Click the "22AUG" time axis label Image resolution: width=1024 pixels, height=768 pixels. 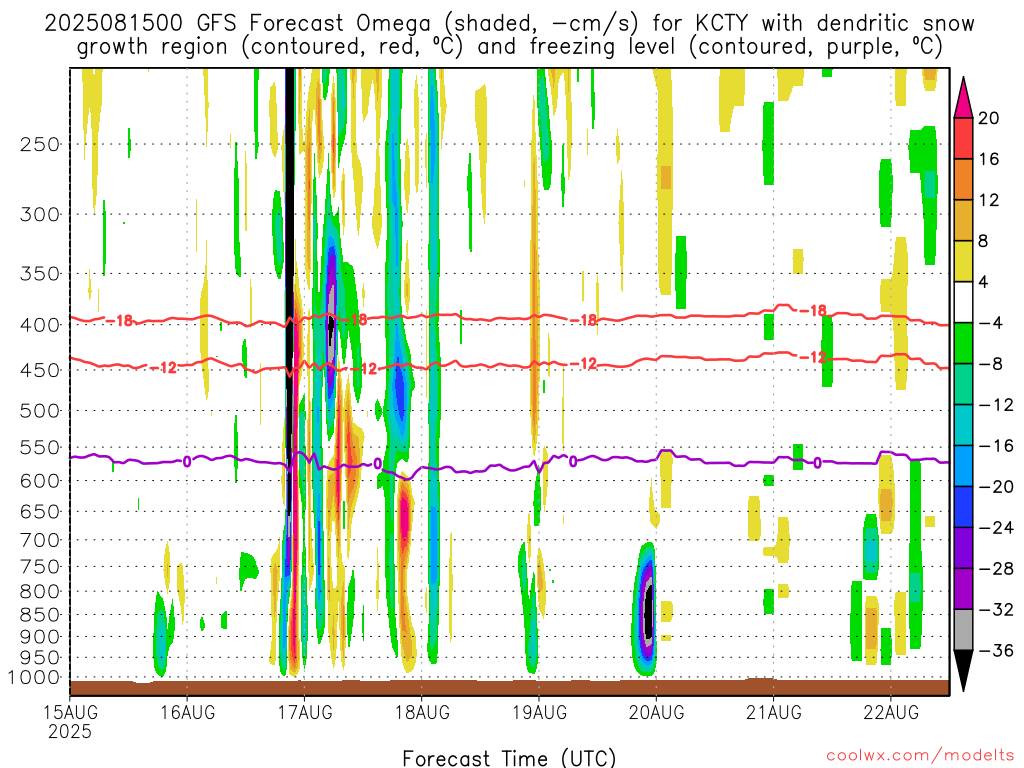click(891, 712)
